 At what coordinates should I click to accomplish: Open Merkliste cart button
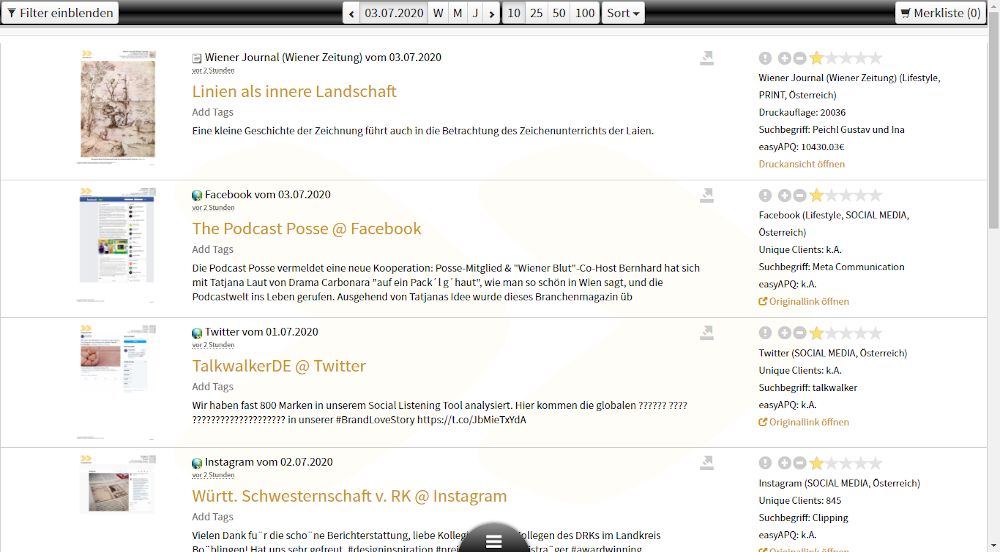[x=941, y=13]
